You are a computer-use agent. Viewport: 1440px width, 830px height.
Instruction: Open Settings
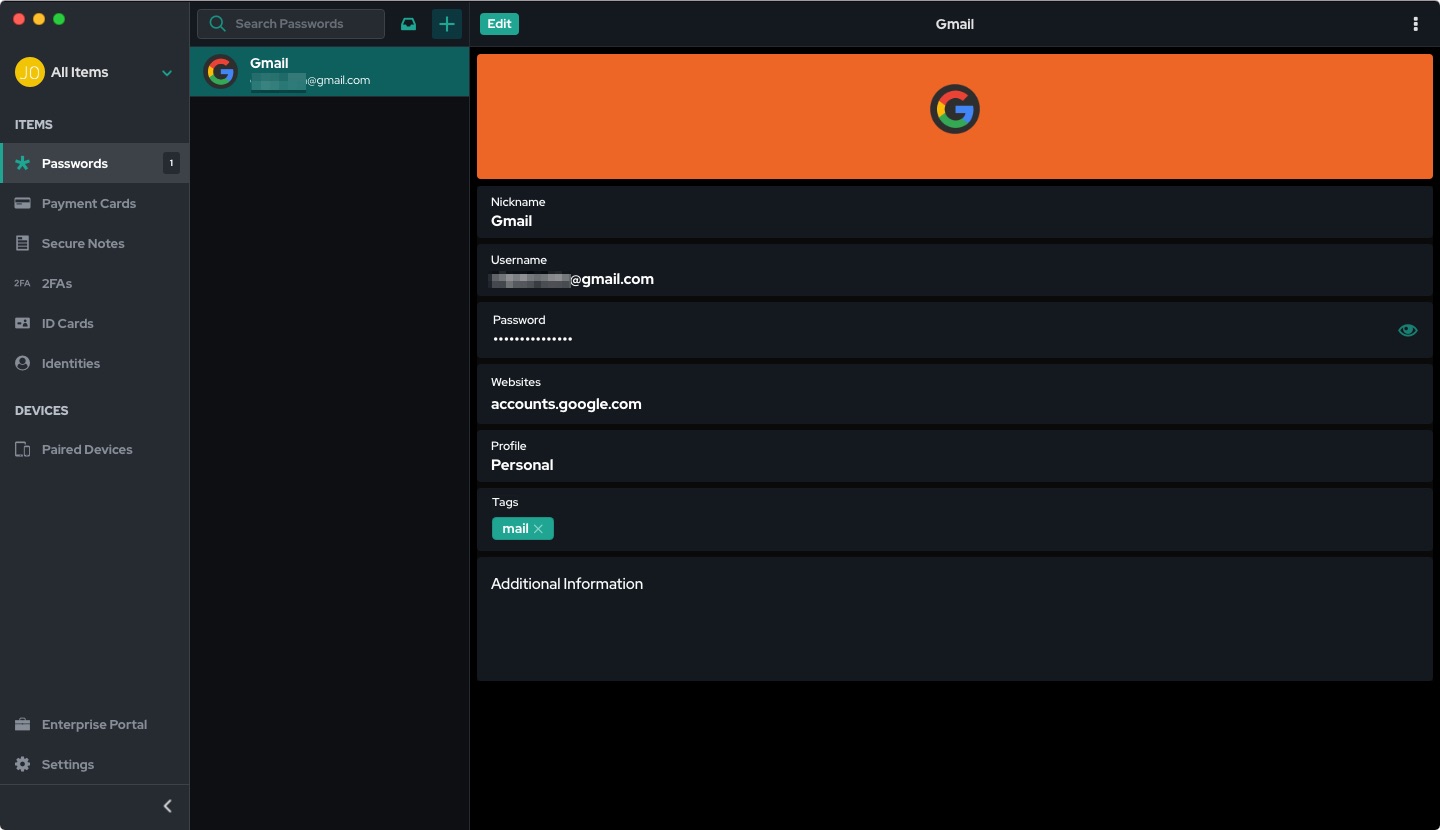95,764
